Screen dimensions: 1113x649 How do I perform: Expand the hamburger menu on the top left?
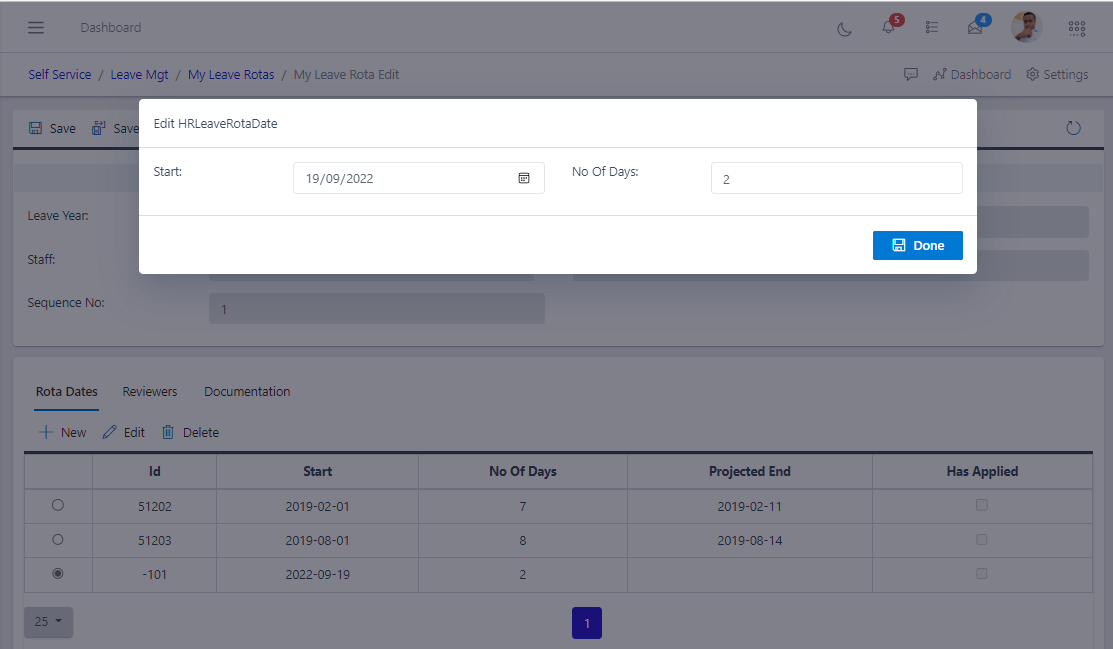pyautogui.click(x=36, y=27)
